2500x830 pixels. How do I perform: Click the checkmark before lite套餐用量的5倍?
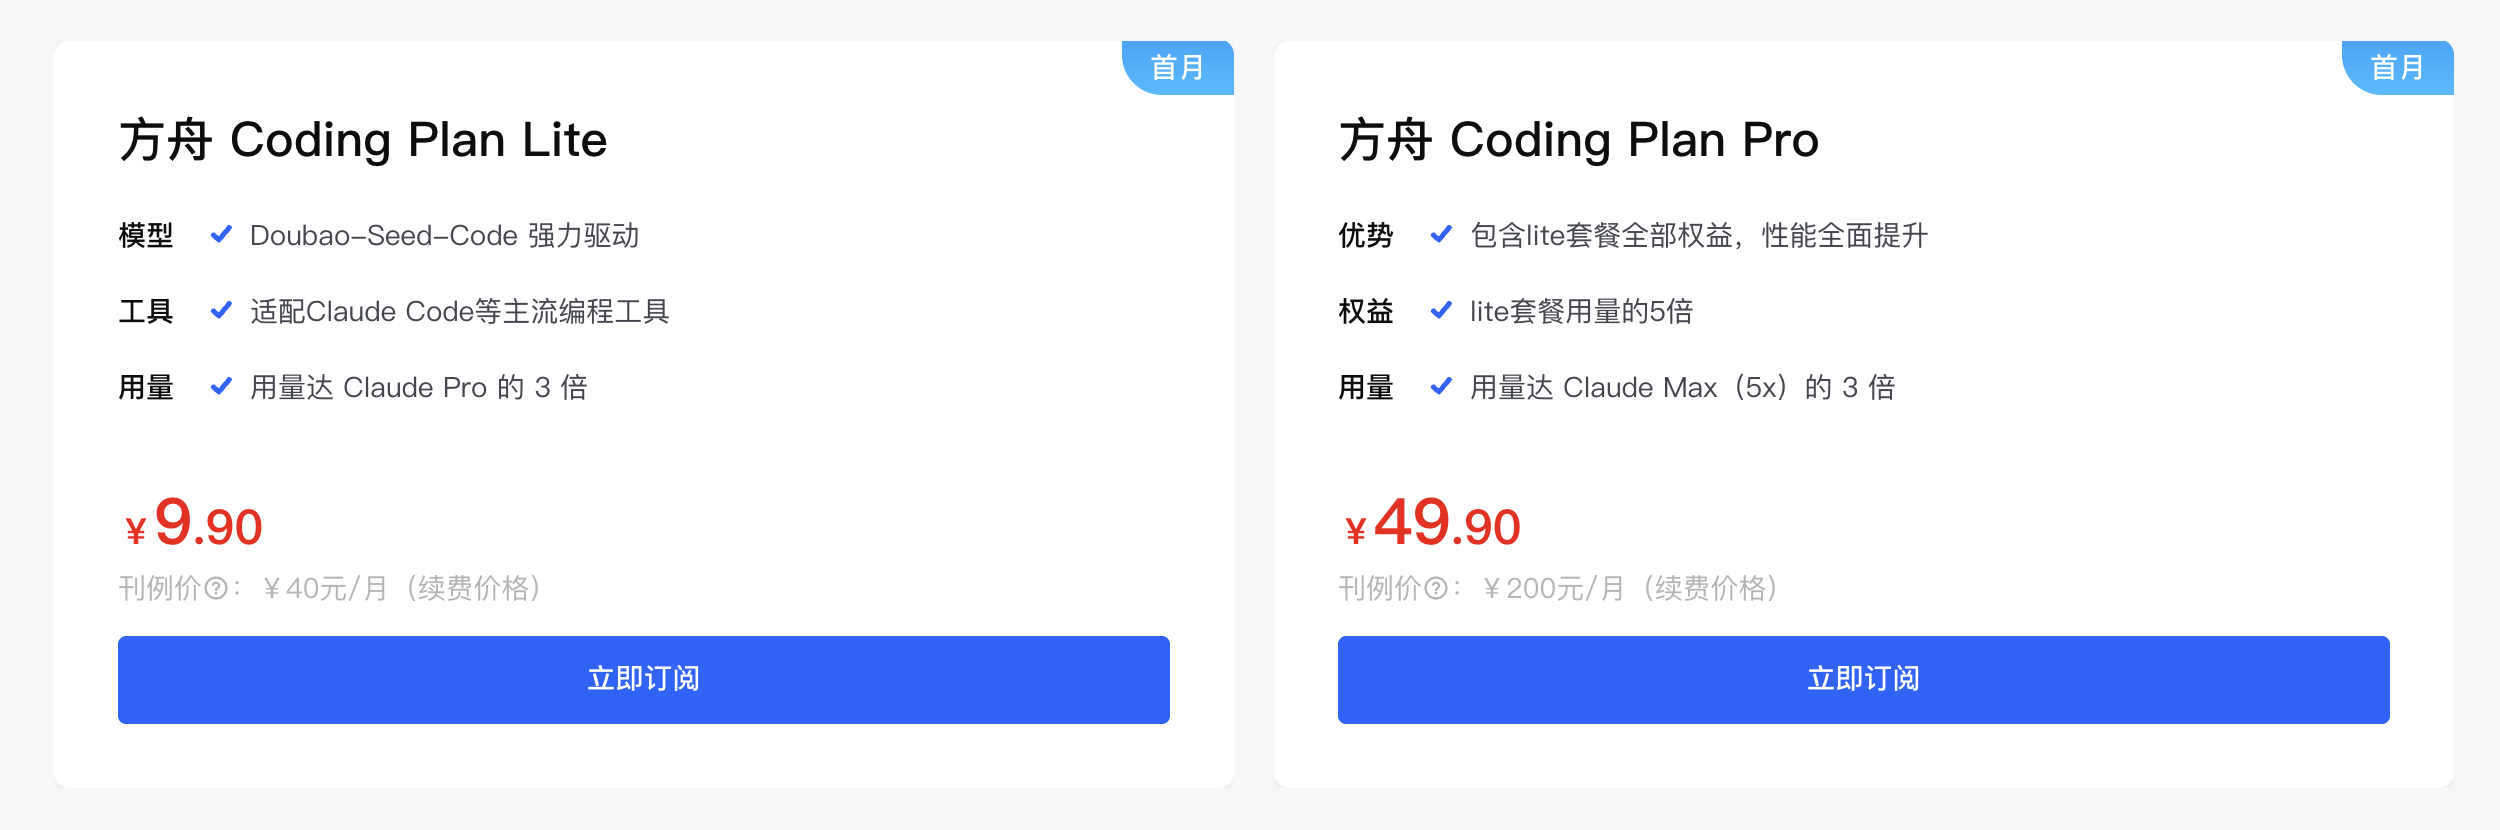pyautogui.click(x=1441, y=311)
